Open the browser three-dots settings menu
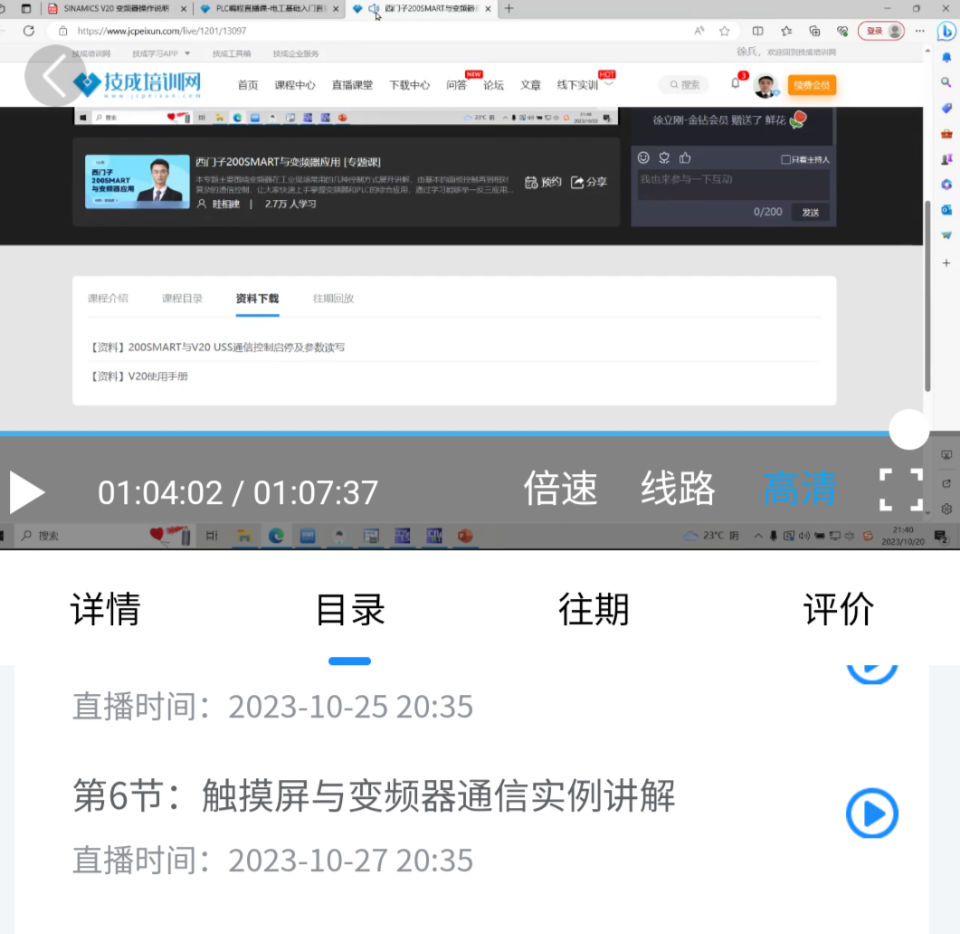The height and width of the screenshot is (934, 960). pos(920,31)
